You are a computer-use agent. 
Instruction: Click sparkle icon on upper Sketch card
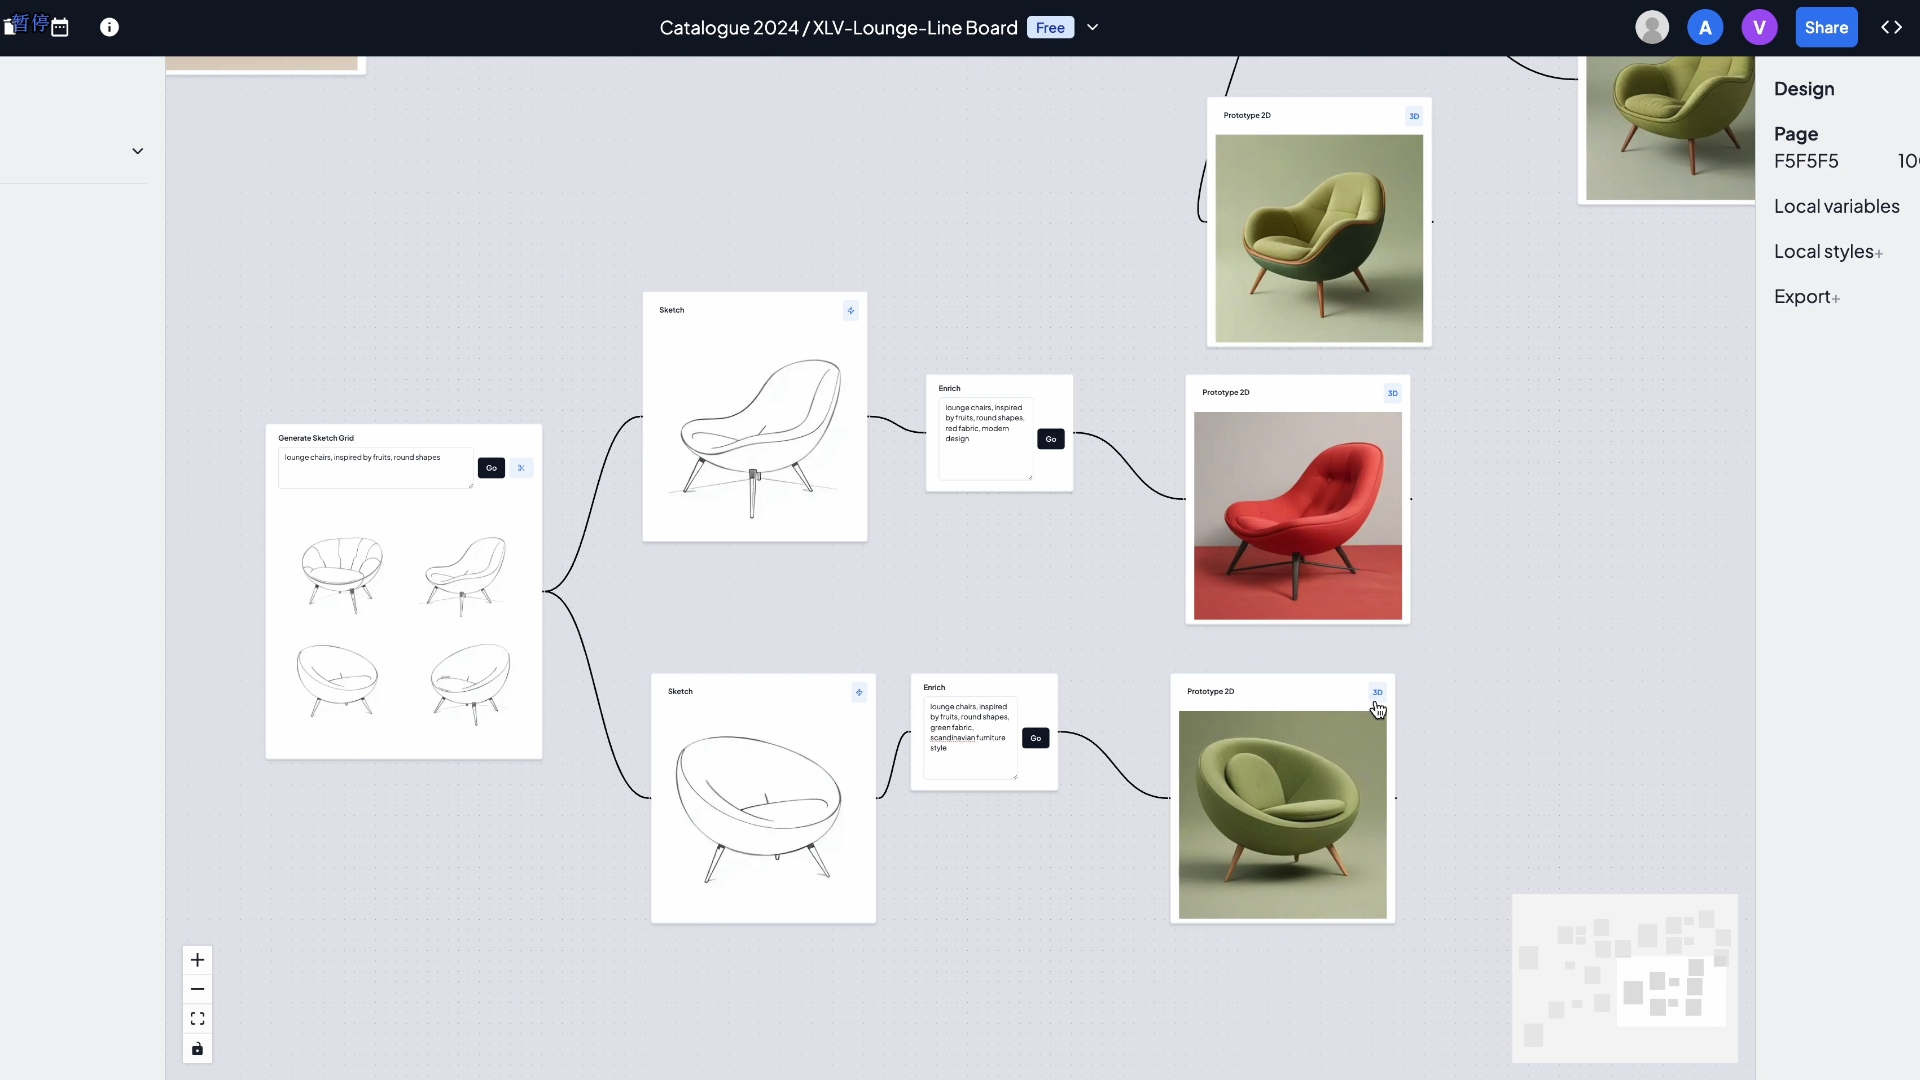pyautogui.click(x=851, y=311)
